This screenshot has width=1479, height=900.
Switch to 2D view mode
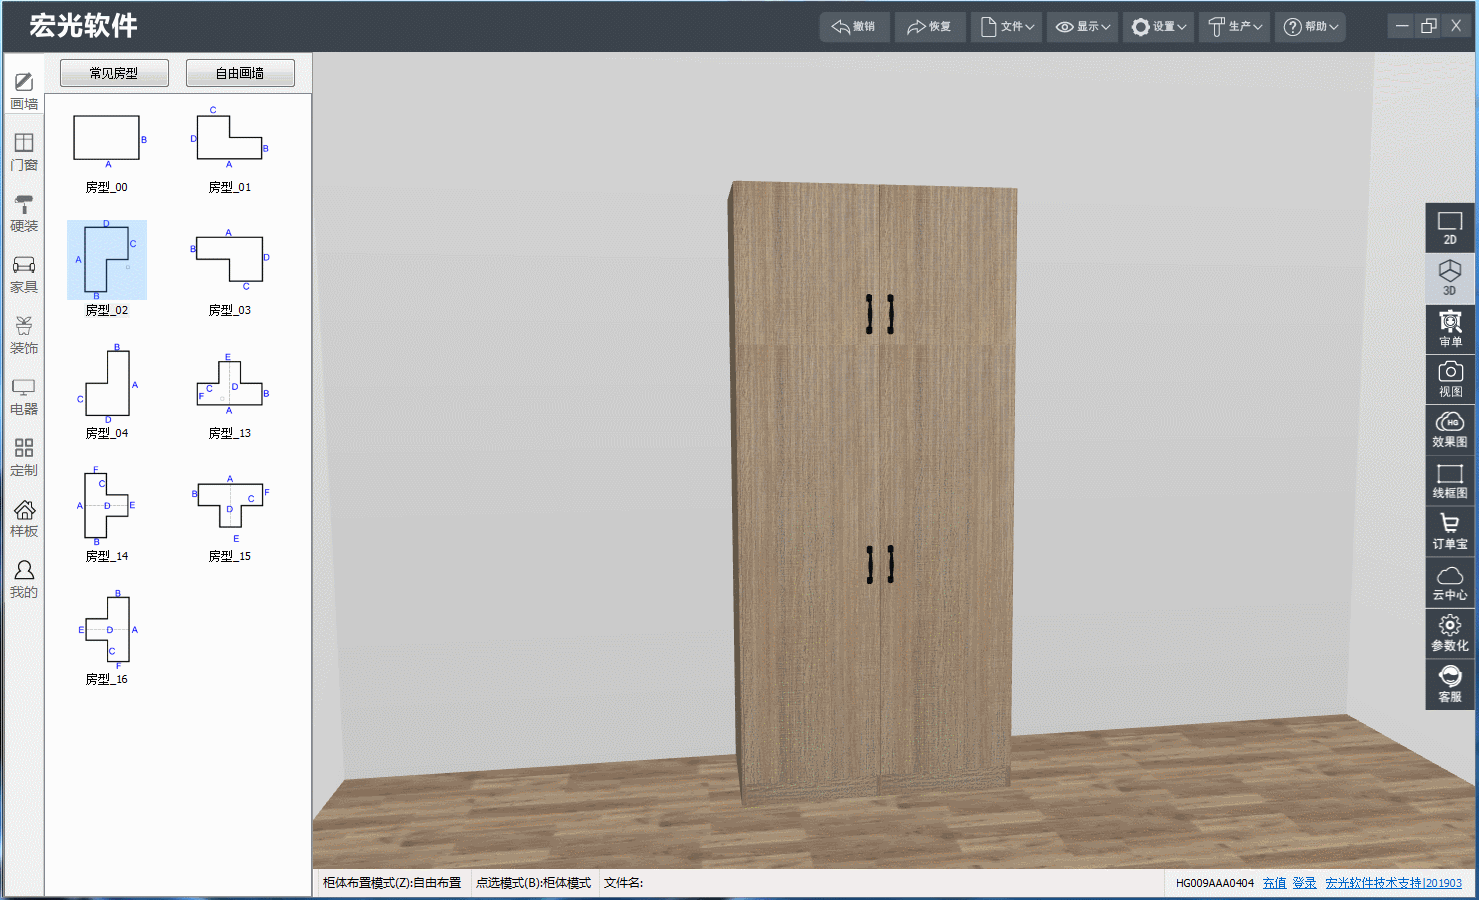1450,228
